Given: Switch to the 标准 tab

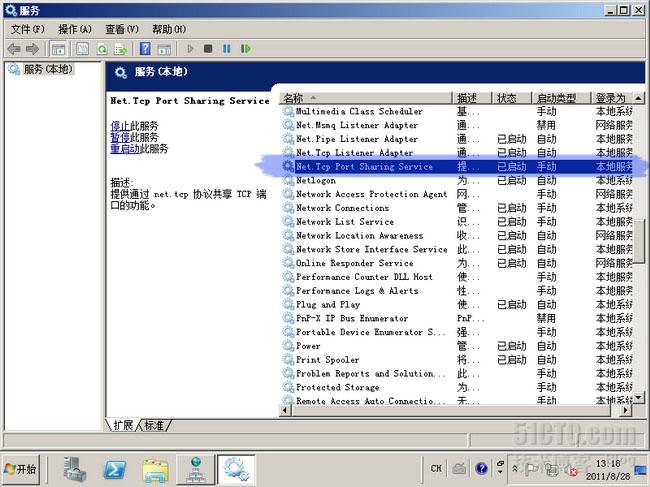Looking at the screenshot, I should tap(154, 425).
